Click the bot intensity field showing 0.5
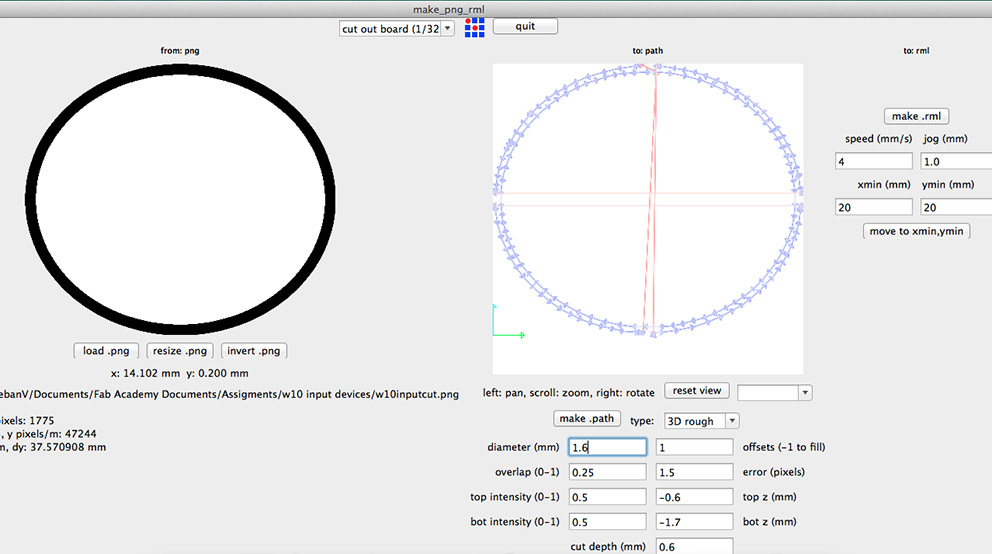The image size is (992, 554). point(607,521)
